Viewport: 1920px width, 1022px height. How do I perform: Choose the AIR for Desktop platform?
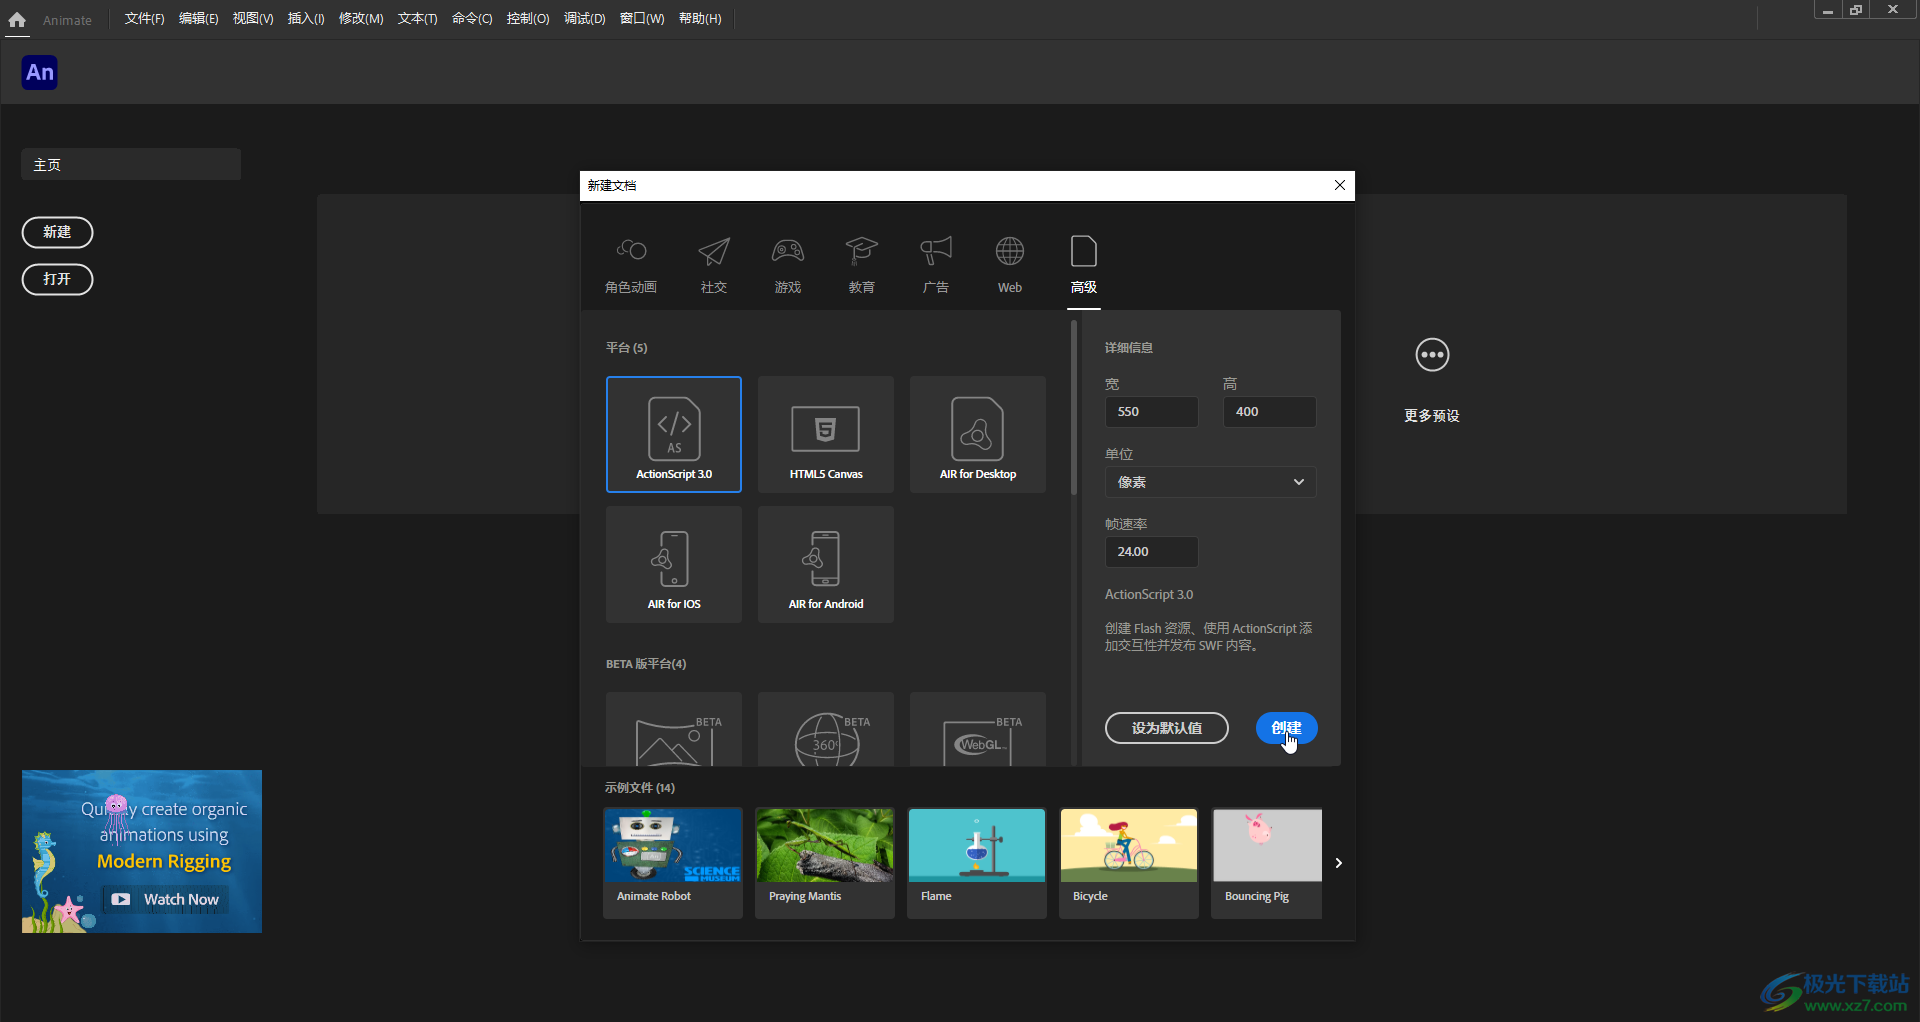click(978, 434)
